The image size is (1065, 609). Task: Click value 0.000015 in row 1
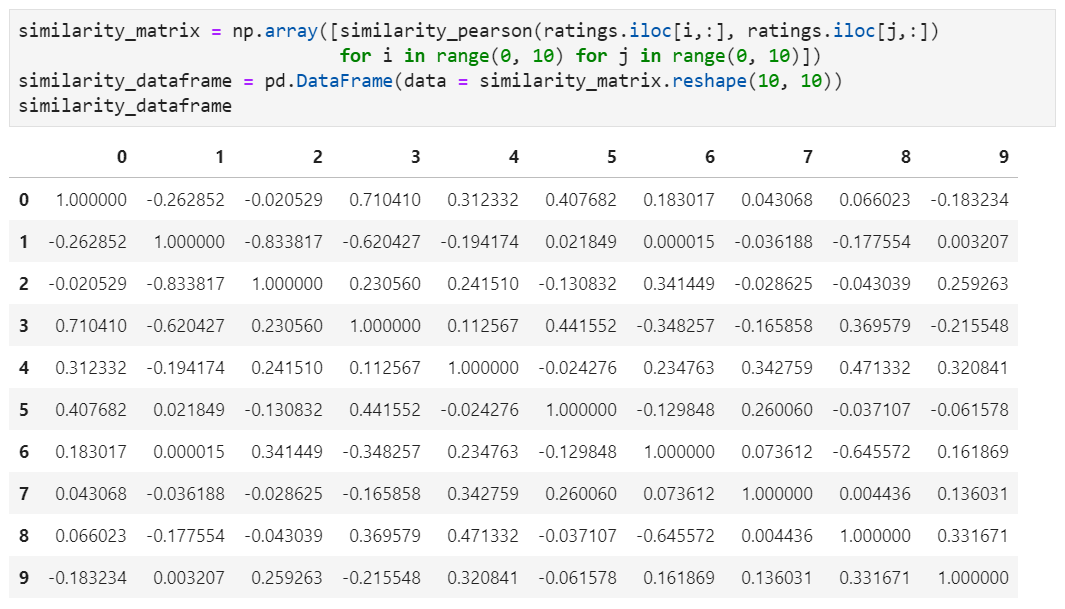(x=679, y=242)
